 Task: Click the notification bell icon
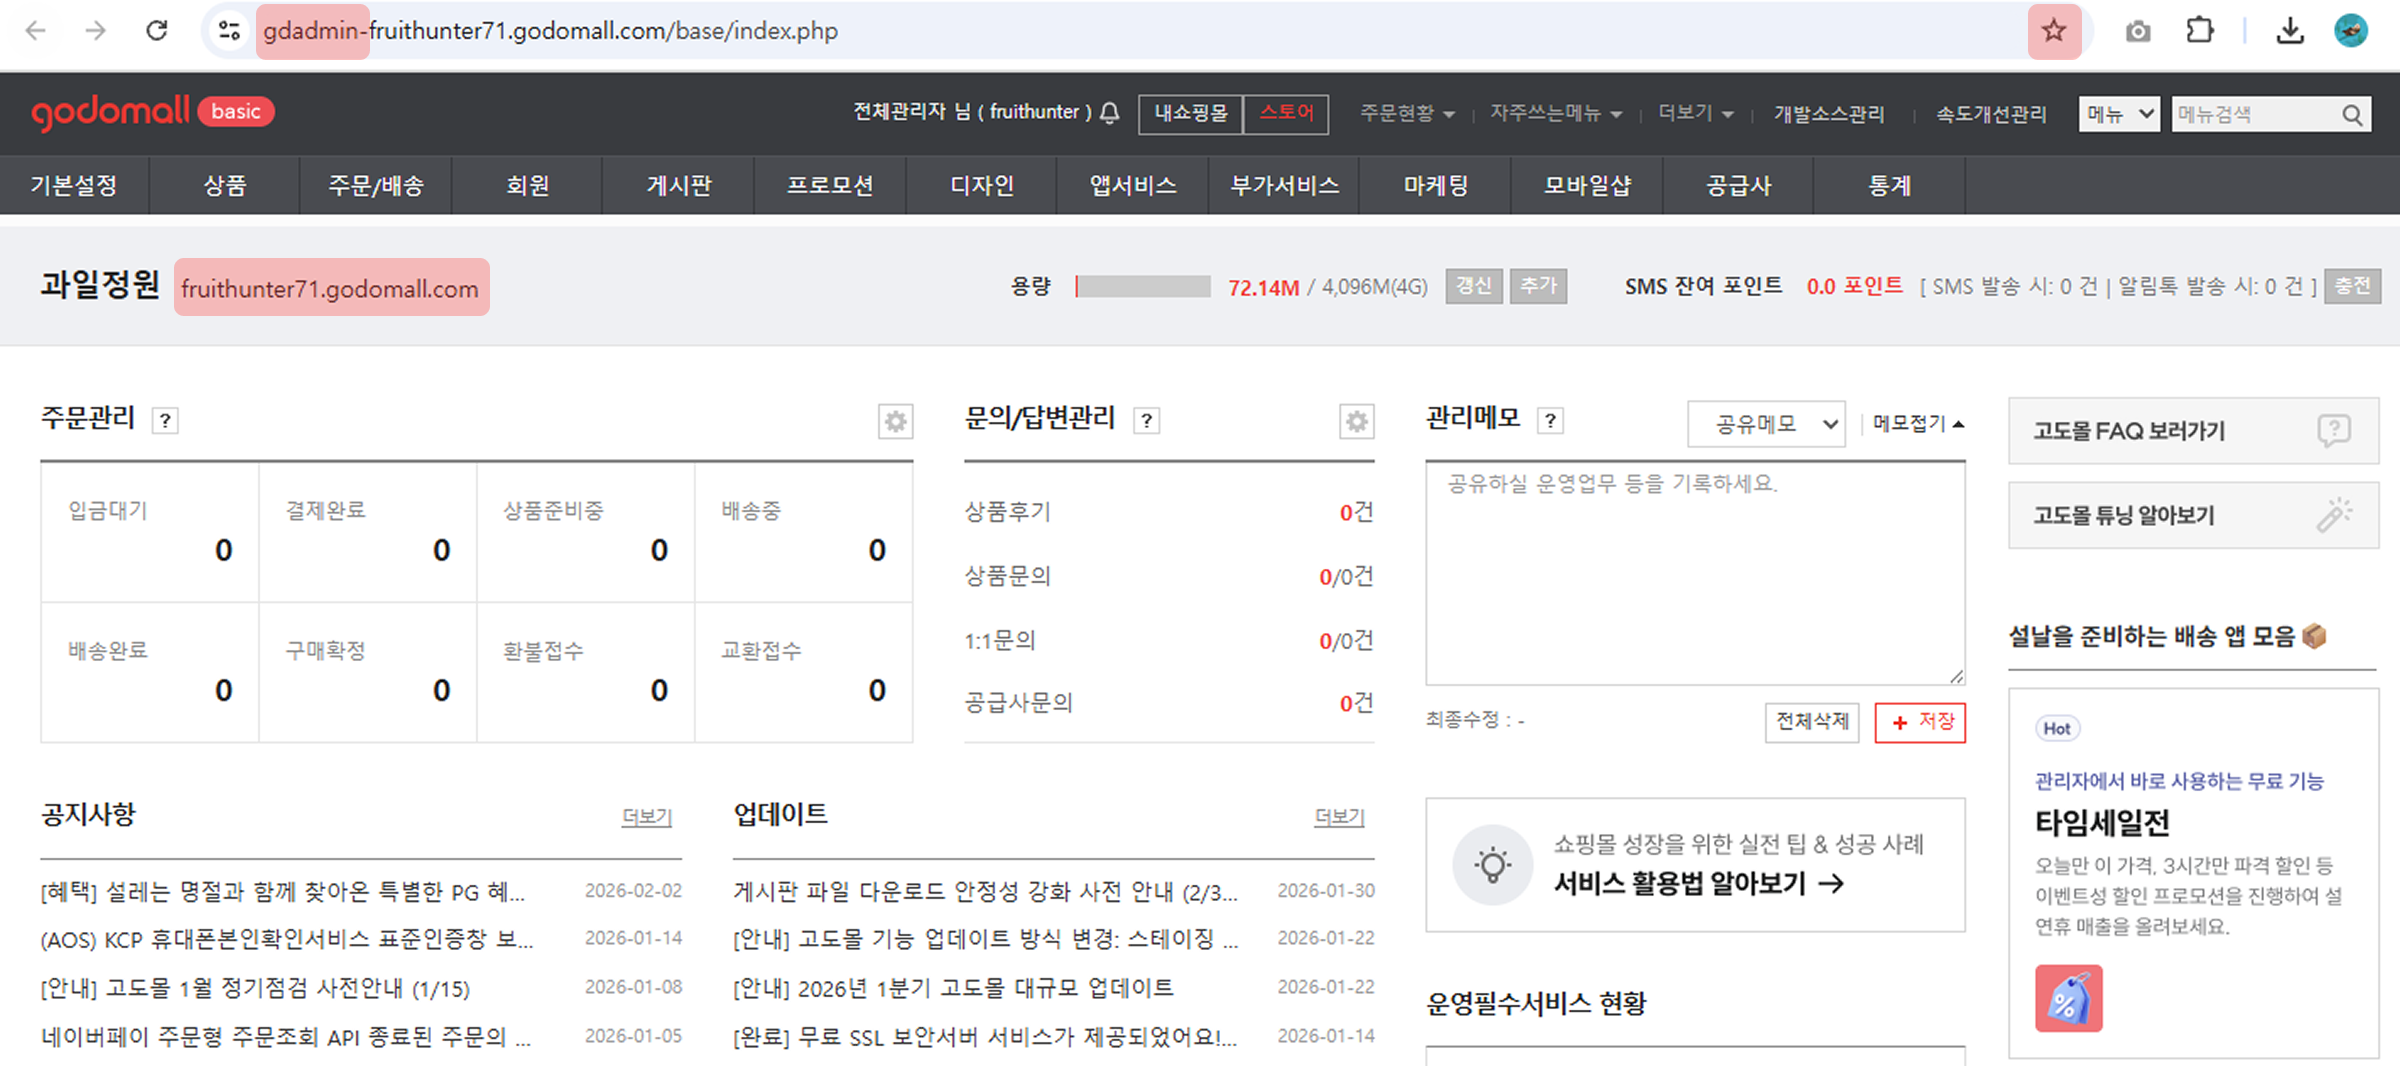tap(1108, 113)
